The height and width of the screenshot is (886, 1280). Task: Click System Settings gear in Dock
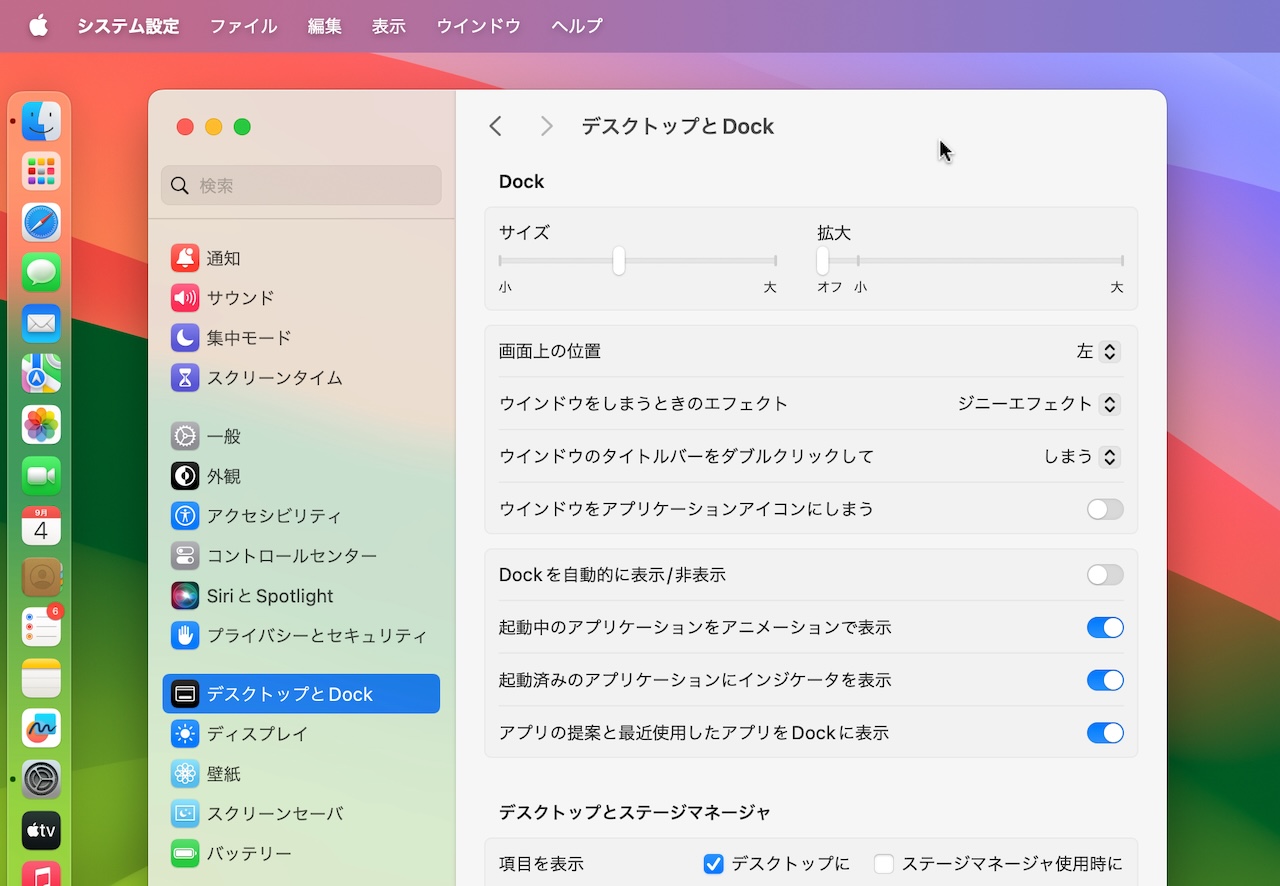point(41,780)
